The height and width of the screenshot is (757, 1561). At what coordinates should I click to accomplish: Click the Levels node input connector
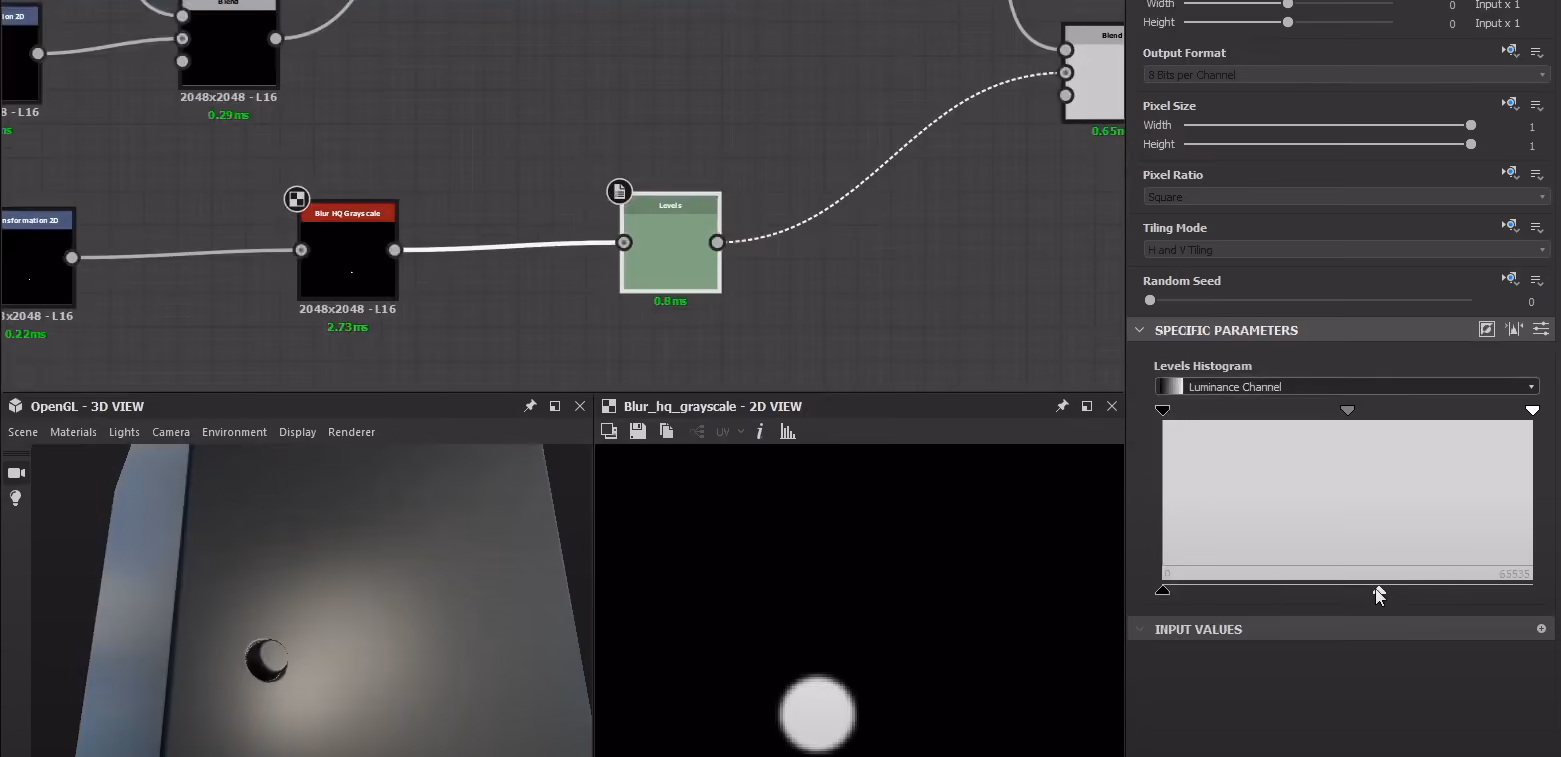point(624,242)
